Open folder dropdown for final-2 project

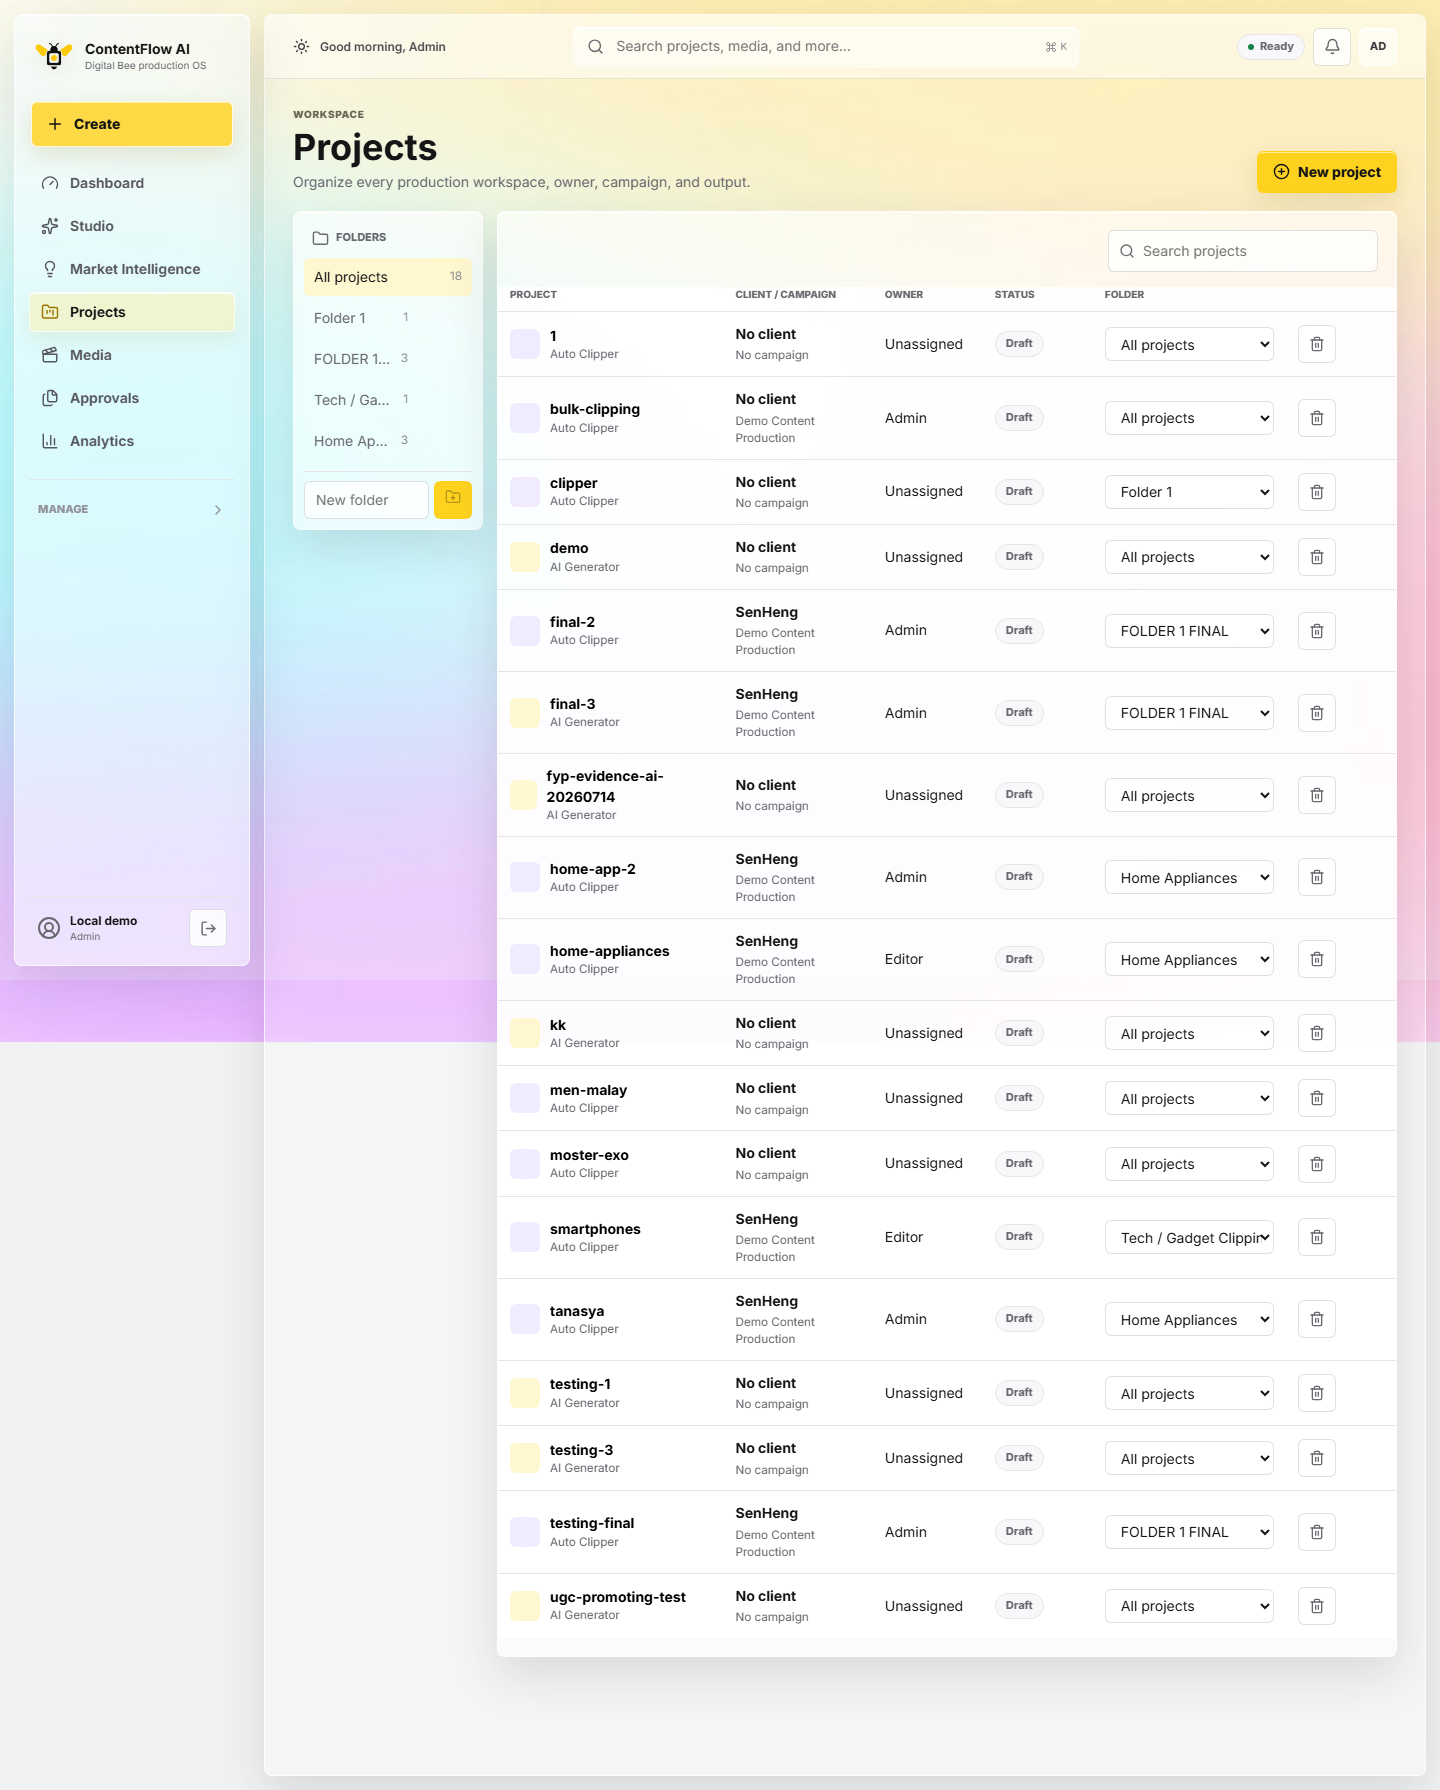[1189, 631]
